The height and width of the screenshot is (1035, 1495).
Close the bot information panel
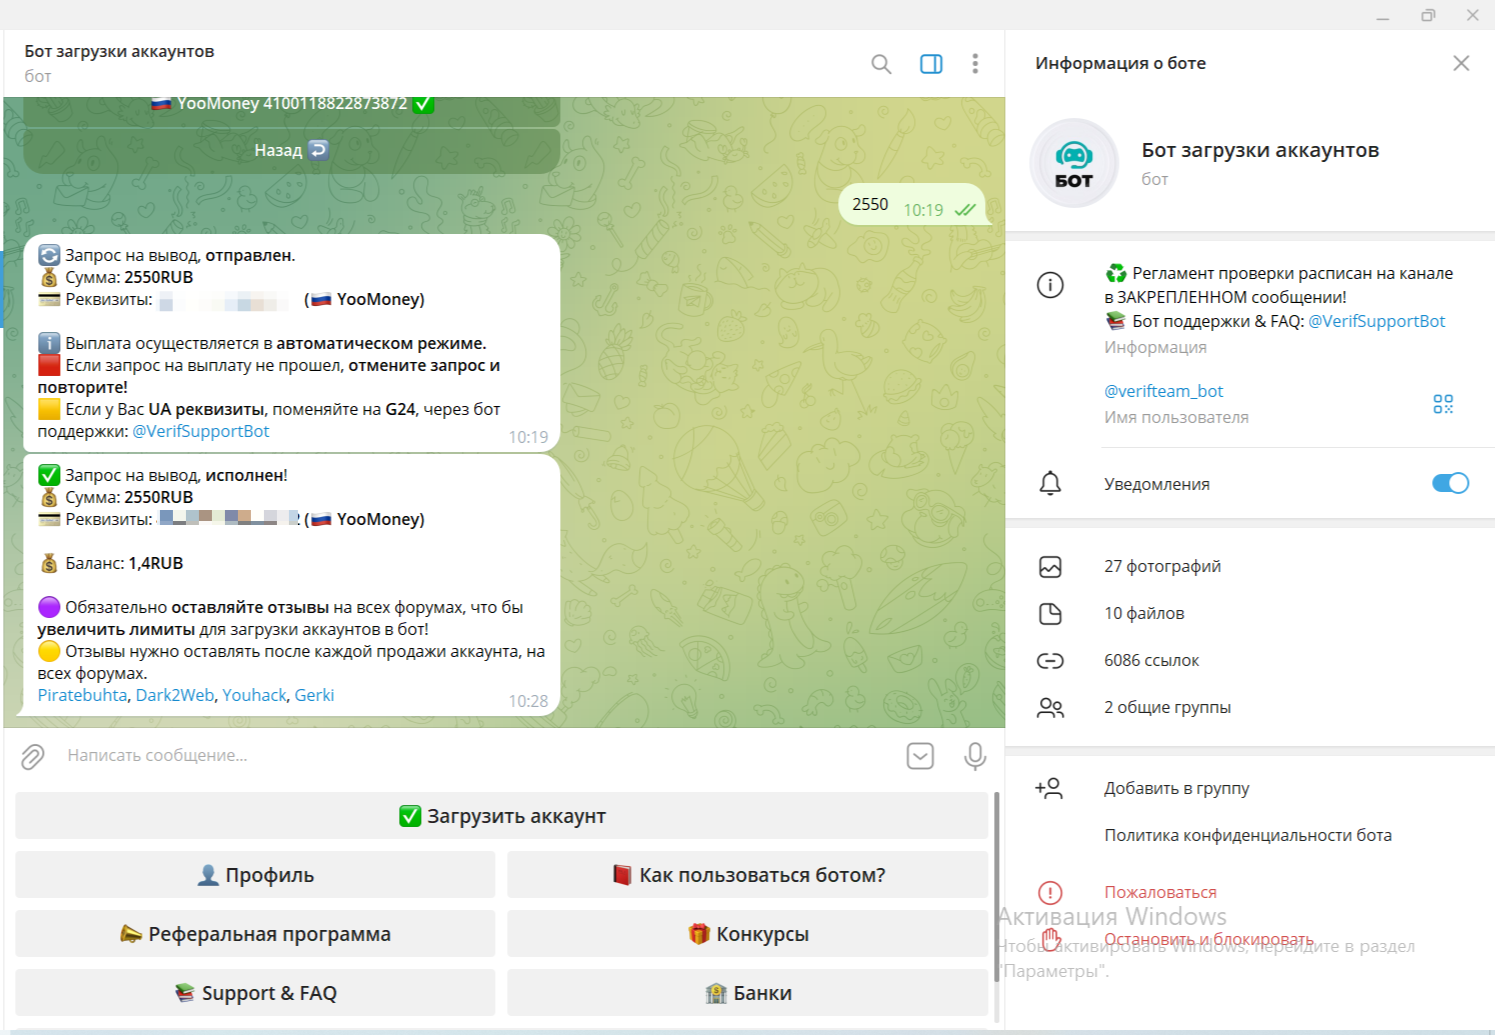pyautogui.click(x=1461, y=63)
